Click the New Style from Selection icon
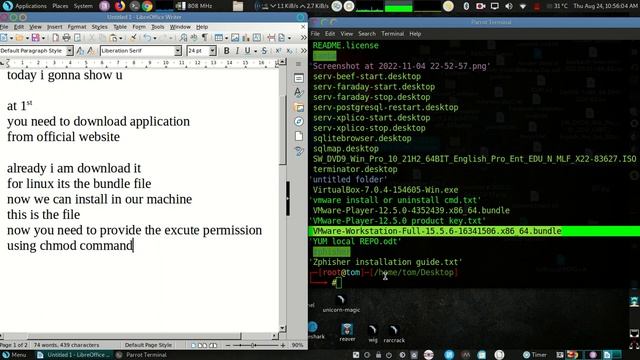 (91, 51)
